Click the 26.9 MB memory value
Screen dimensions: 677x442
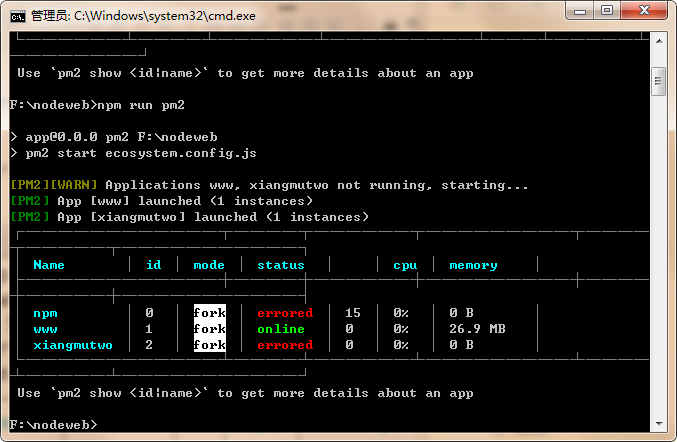[x=477, y=329]
